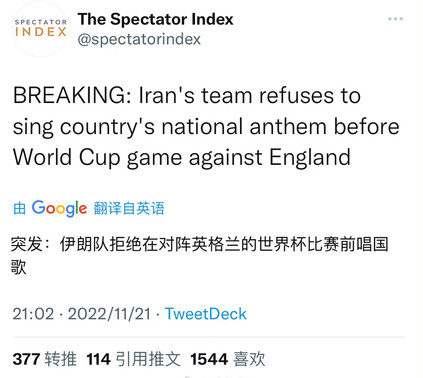View the 1544 喜欢 likes list
The width and height of the screenshot is (423, 378).
coord(228,359)
